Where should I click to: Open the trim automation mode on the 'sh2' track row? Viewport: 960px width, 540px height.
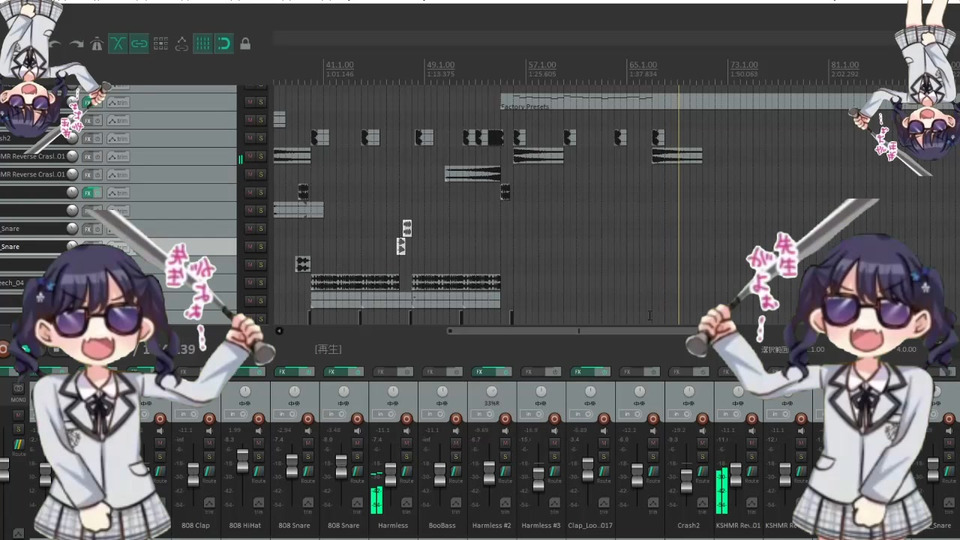118,138
